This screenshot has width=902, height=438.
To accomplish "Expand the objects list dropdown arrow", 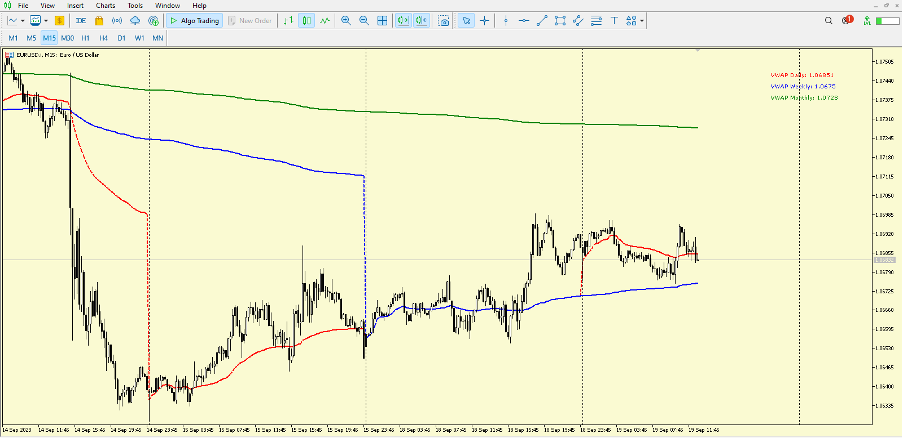I will tap(643, 20).
